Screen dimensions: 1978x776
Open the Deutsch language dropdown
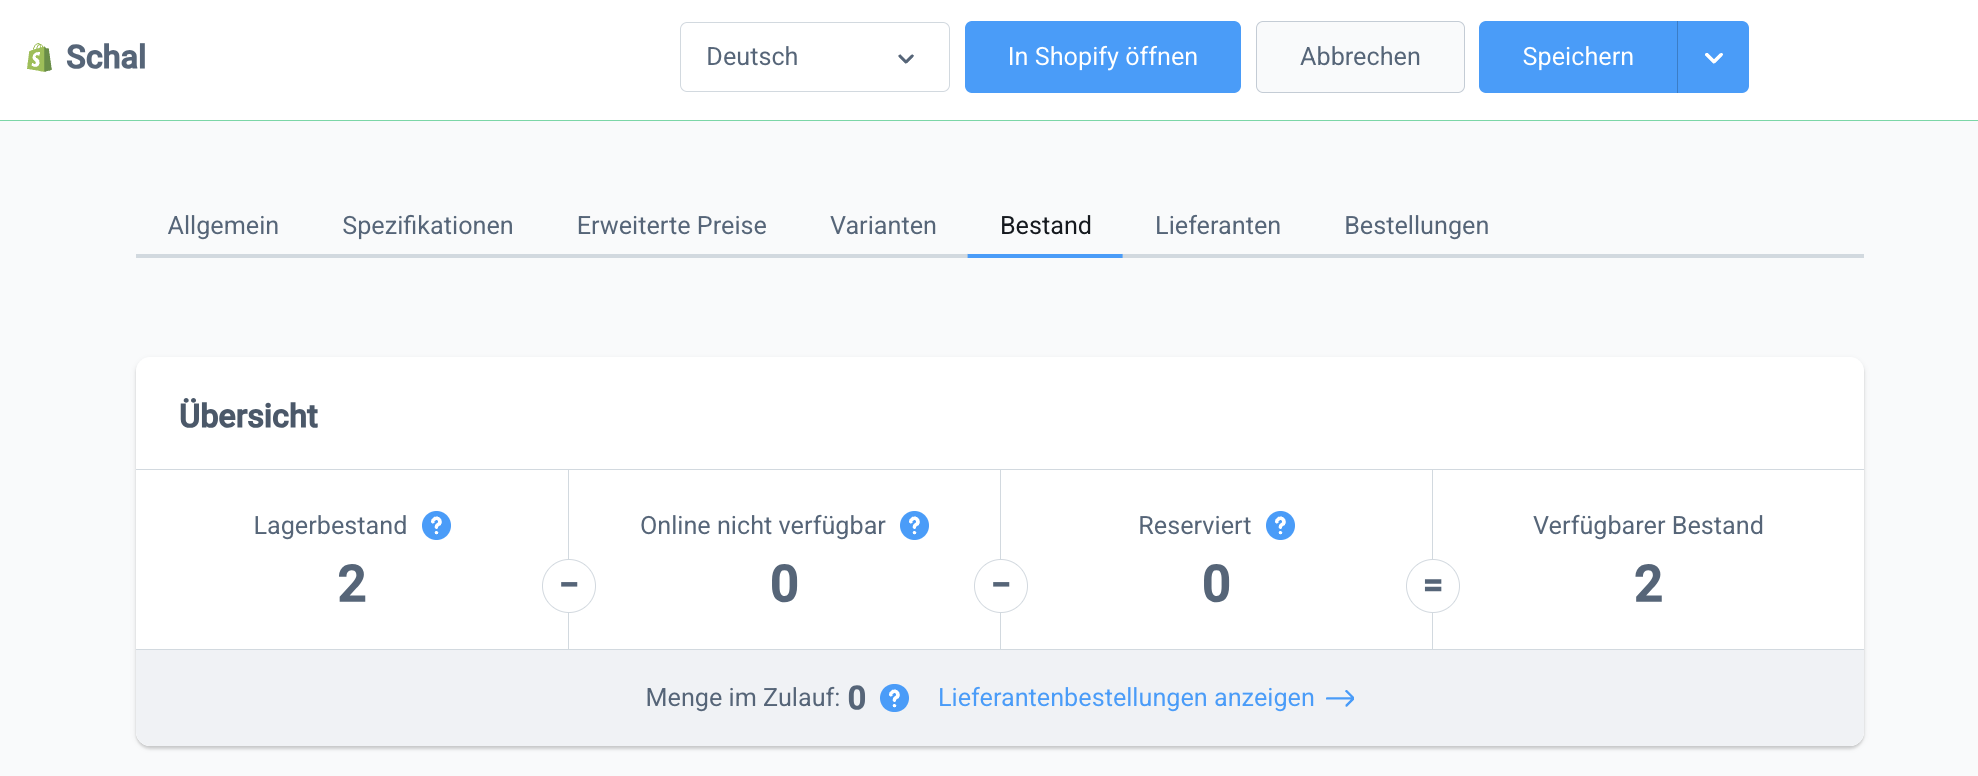pos(814,57)
